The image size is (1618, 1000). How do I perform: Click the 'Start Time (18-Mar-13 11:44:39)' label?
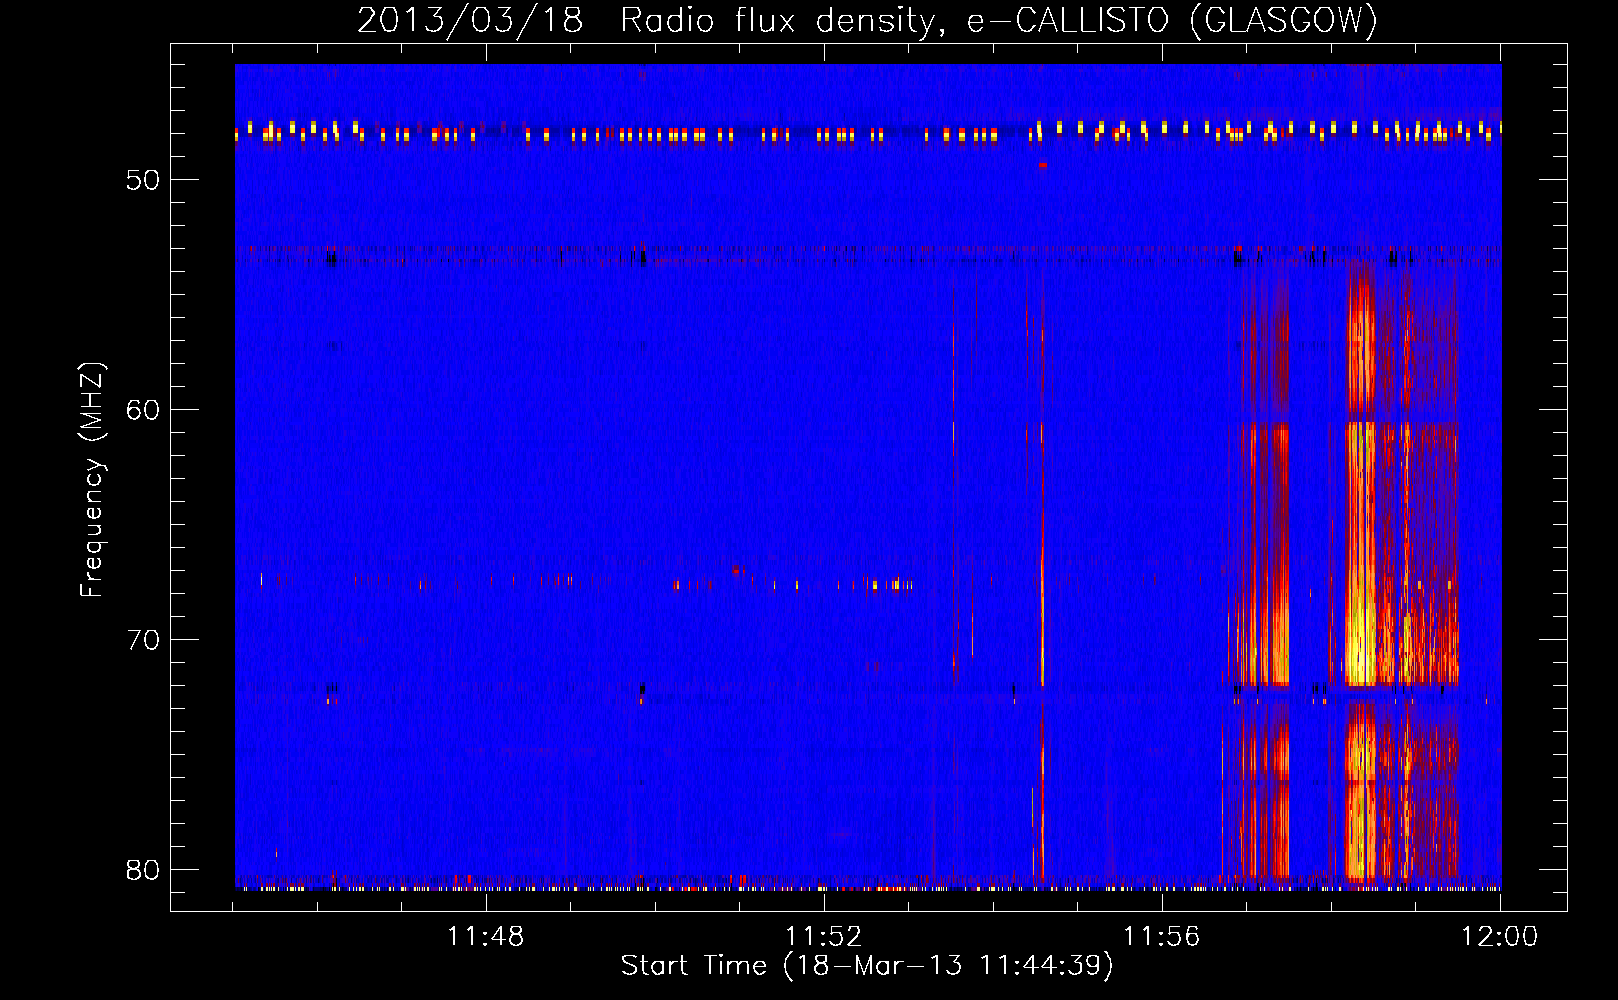867,966
